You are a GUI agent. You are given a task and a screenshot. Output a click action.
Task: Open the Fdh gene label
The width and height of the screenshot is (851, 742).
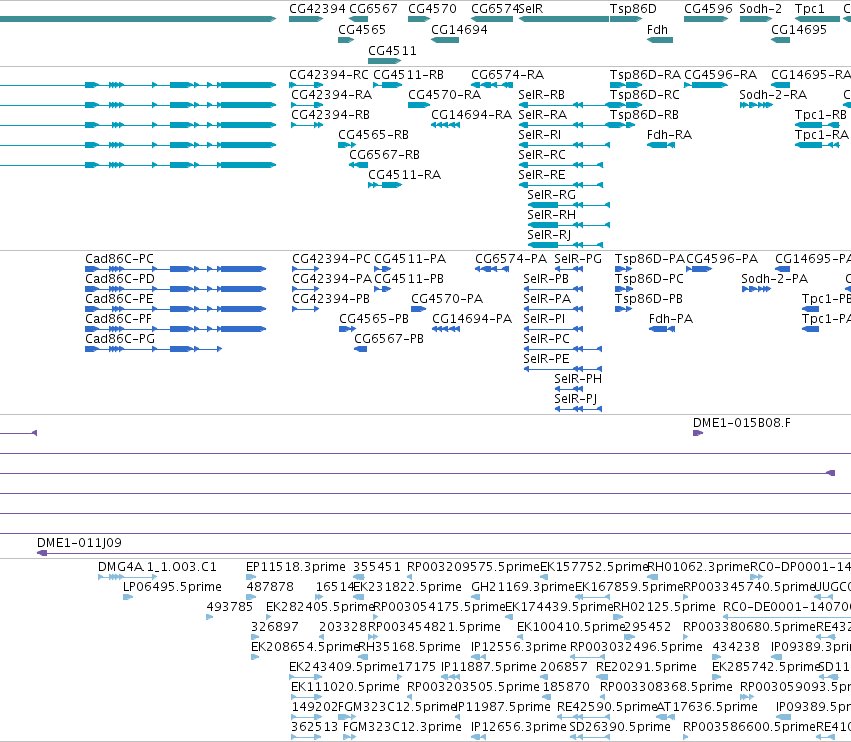pyautogui.click(x=657, y=30)
